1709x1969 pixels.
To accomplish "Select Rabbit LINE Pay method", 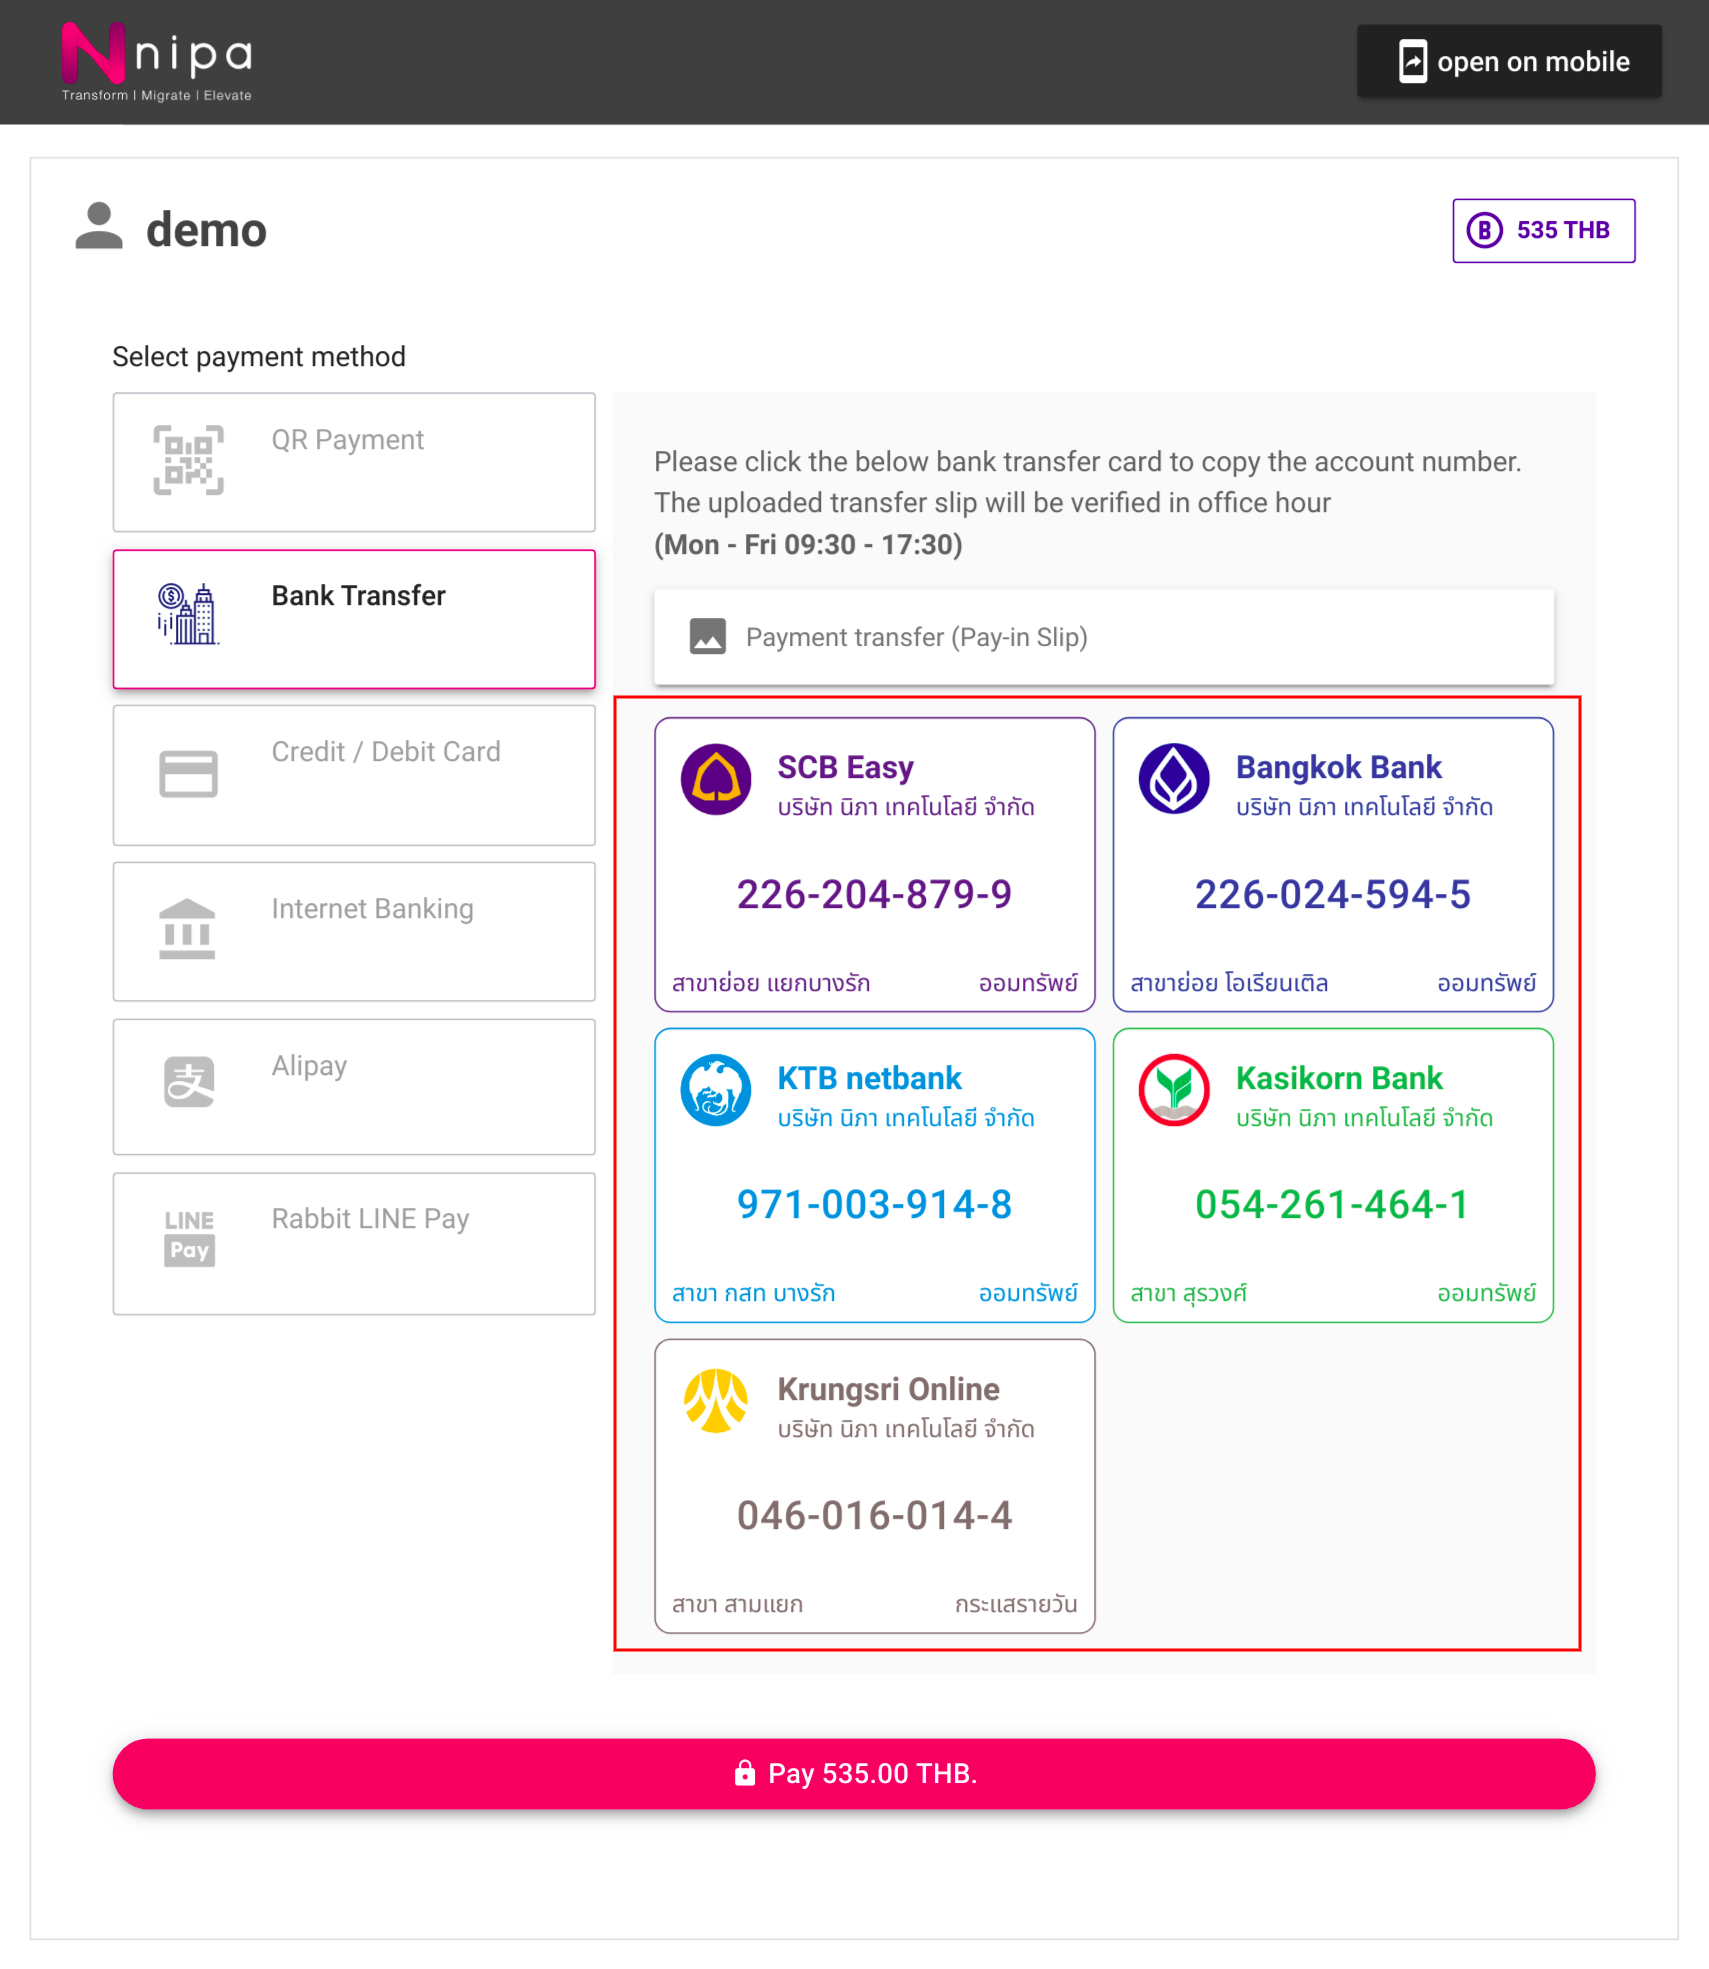I will coord(354,1243).
